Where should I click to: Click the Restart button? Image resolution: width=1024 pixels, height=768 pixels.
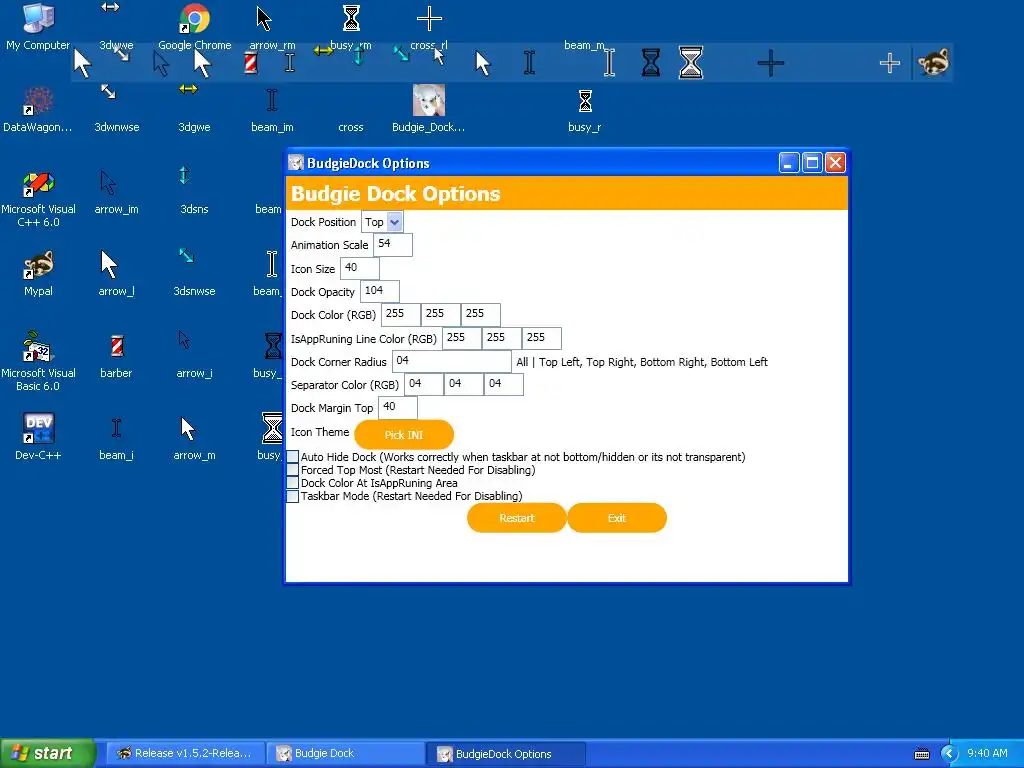pos(517,519)
